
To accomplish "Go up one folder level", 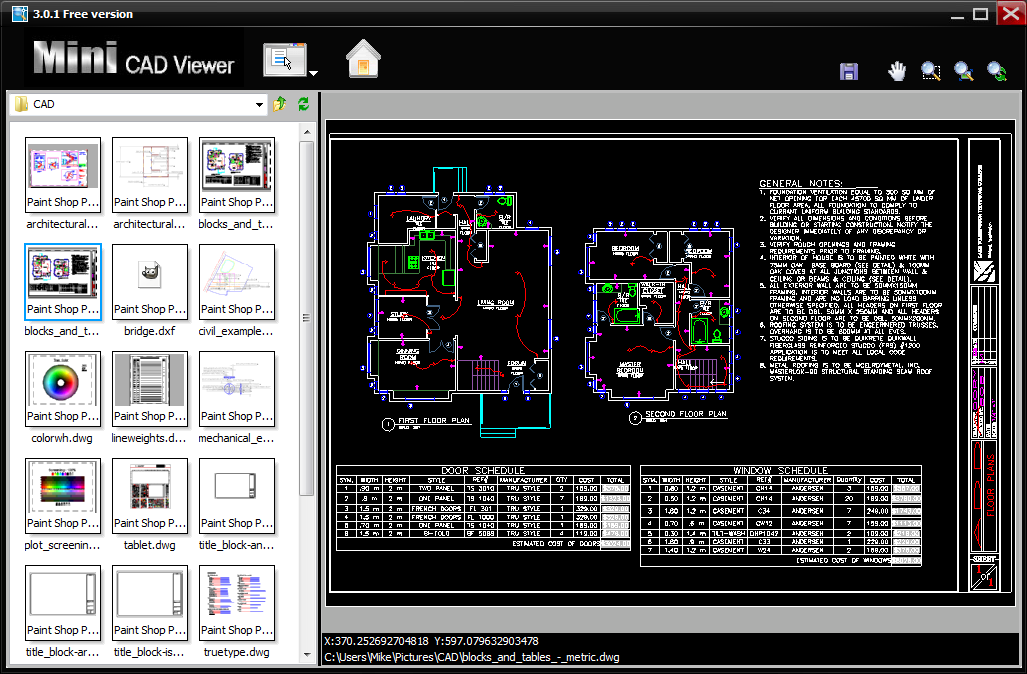I will coord(280,103).
